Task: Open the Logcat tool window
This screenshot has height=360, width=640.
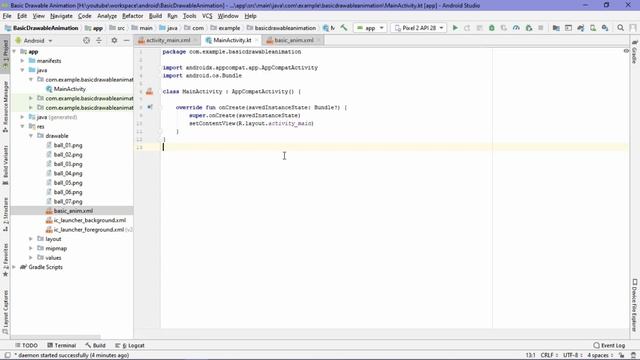Action: tap(130, 345)
